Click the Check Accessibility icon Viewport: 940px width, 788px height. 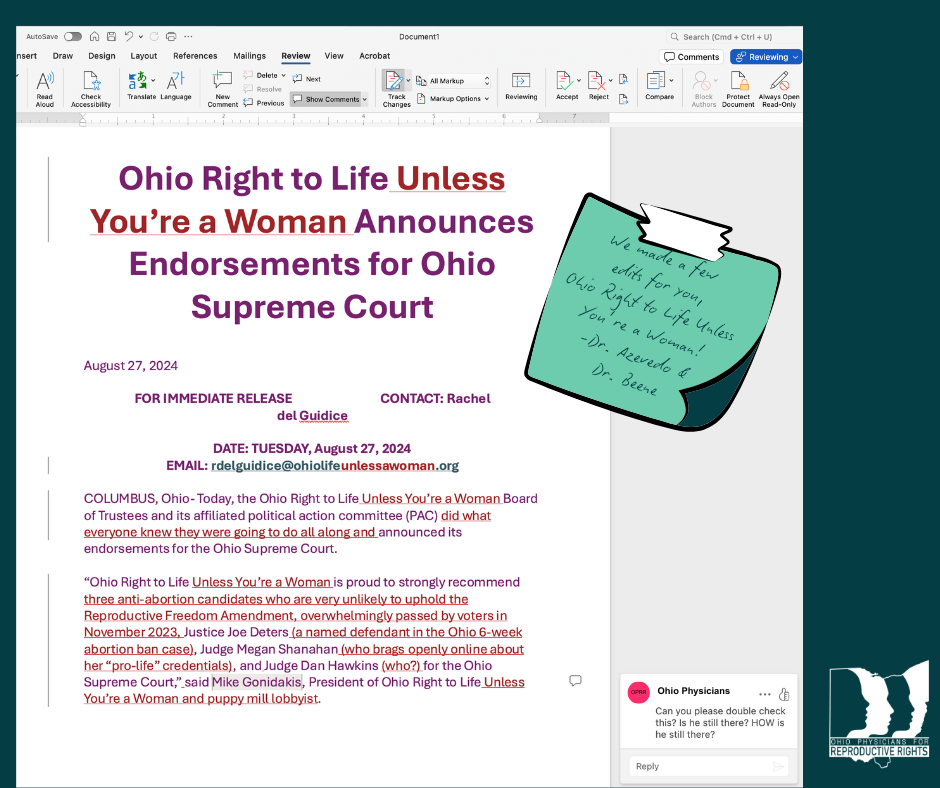(91, 80)
